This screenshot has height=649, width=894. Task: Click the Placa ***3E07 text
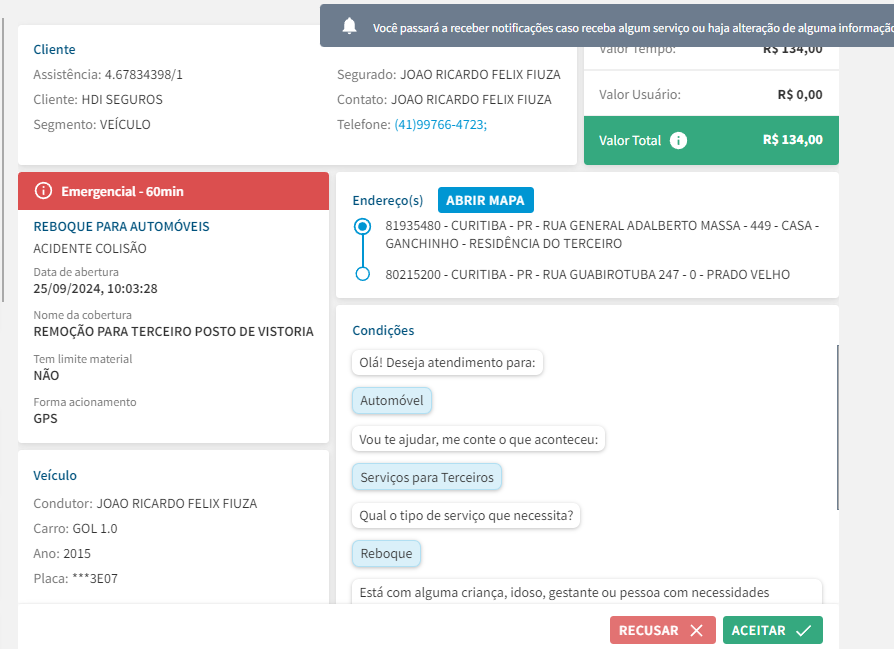(95, 579)
